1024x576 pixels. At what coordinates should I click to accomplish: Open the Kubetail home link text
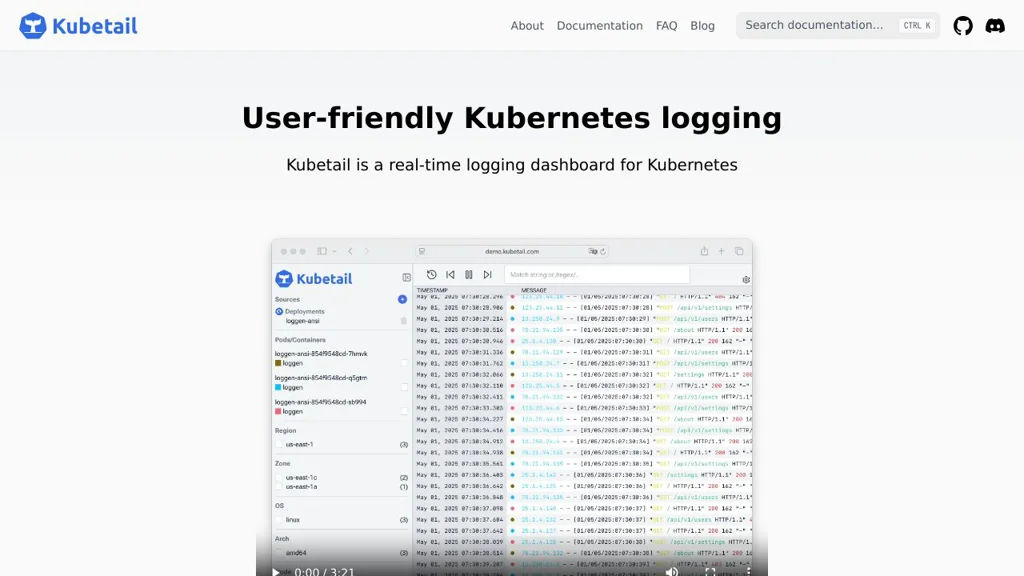coord(95,26)
